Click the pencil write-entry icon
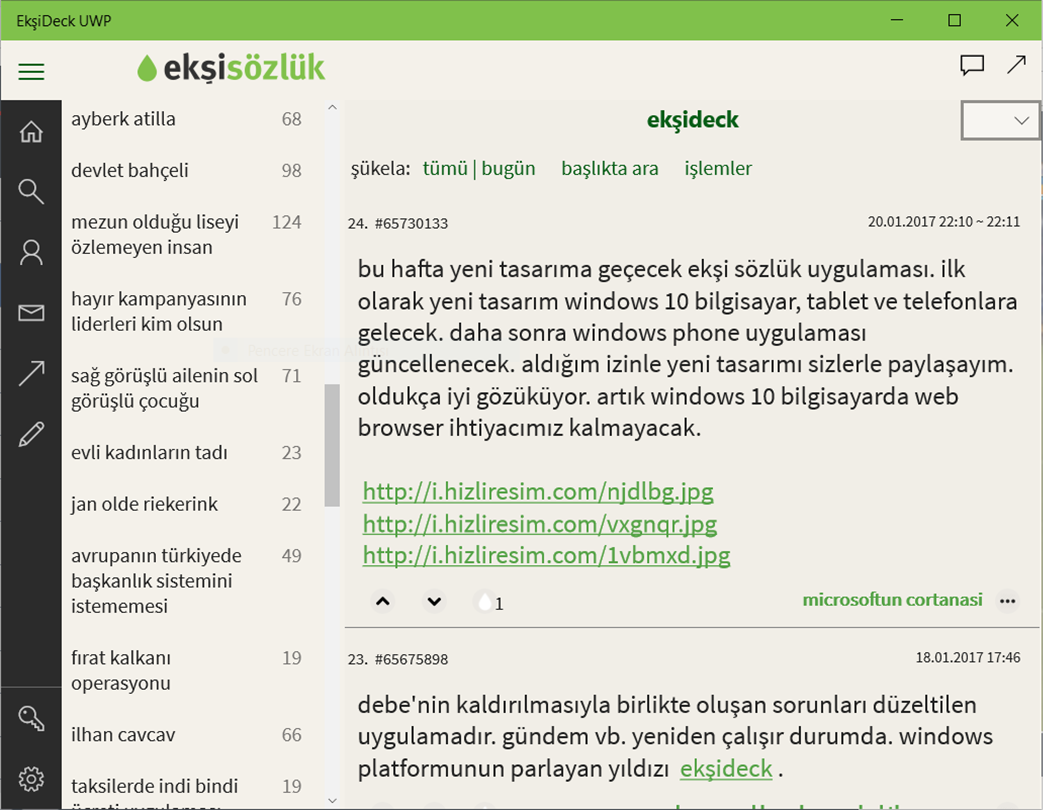1043x810 pixels. [31, 434]
